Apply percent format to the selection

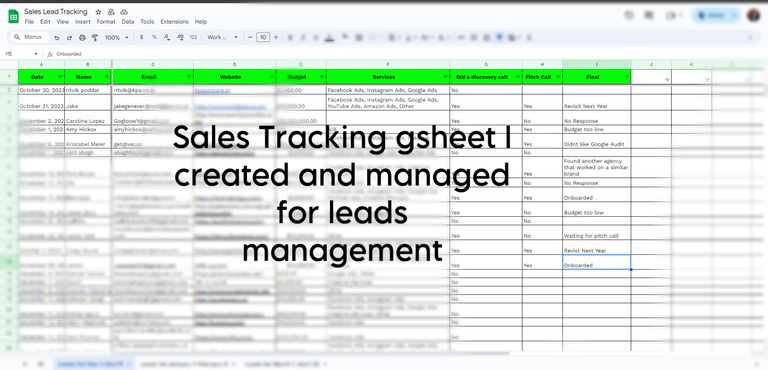154,37
